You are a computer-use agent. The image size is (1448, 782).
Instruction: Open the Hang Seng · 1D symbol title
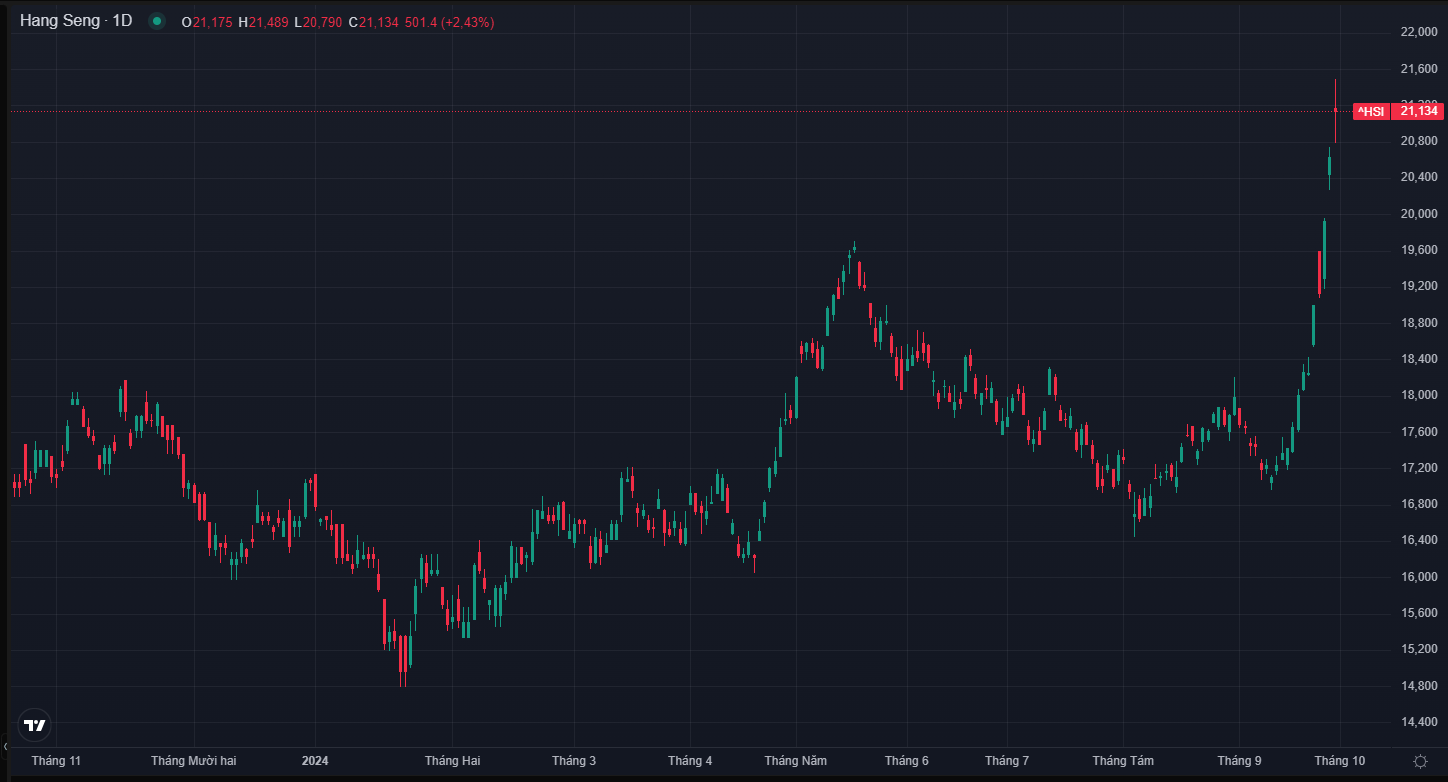[x=76, y=21]
